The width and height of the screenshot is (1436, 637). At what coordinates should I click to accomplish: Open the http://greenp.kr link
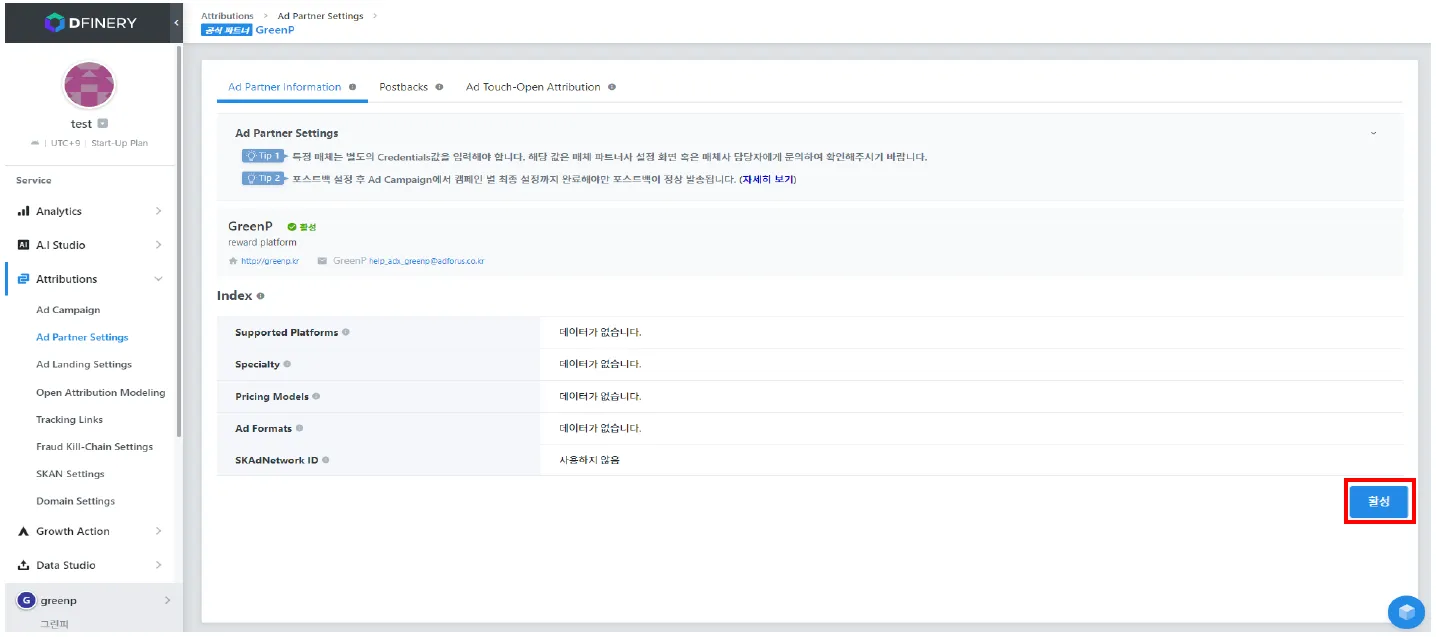pyautogui.click(x=270, y=261)
